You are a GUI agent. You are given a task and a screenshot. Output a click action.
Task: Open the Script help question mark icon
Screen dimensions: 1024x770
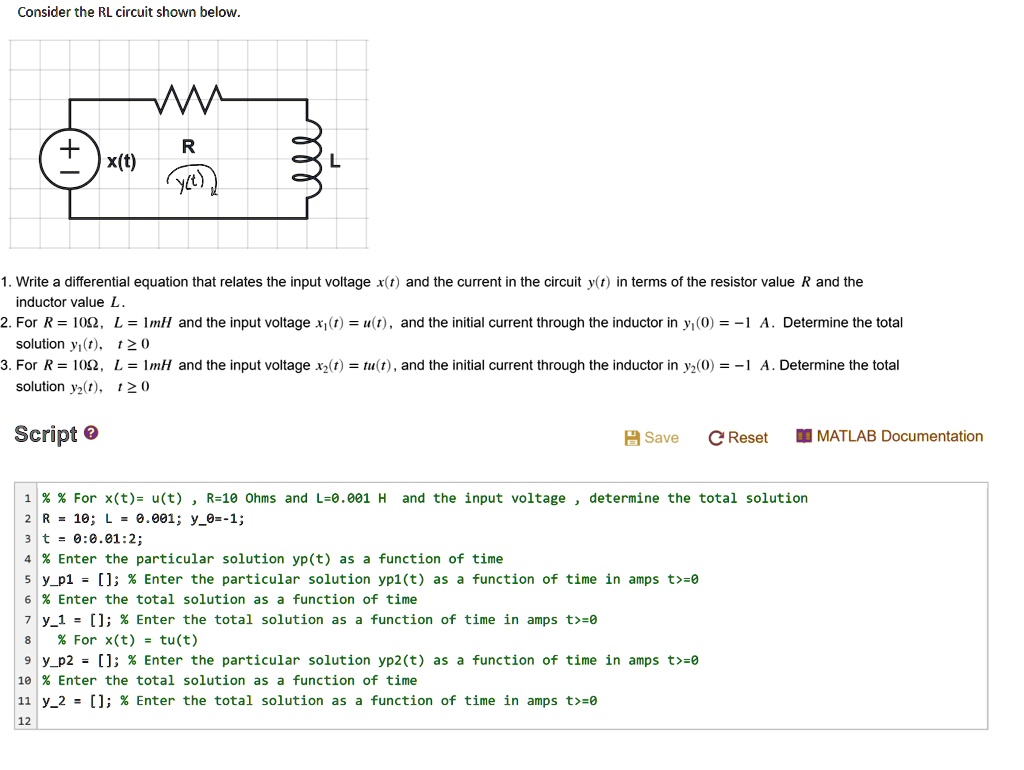(91, 432)
